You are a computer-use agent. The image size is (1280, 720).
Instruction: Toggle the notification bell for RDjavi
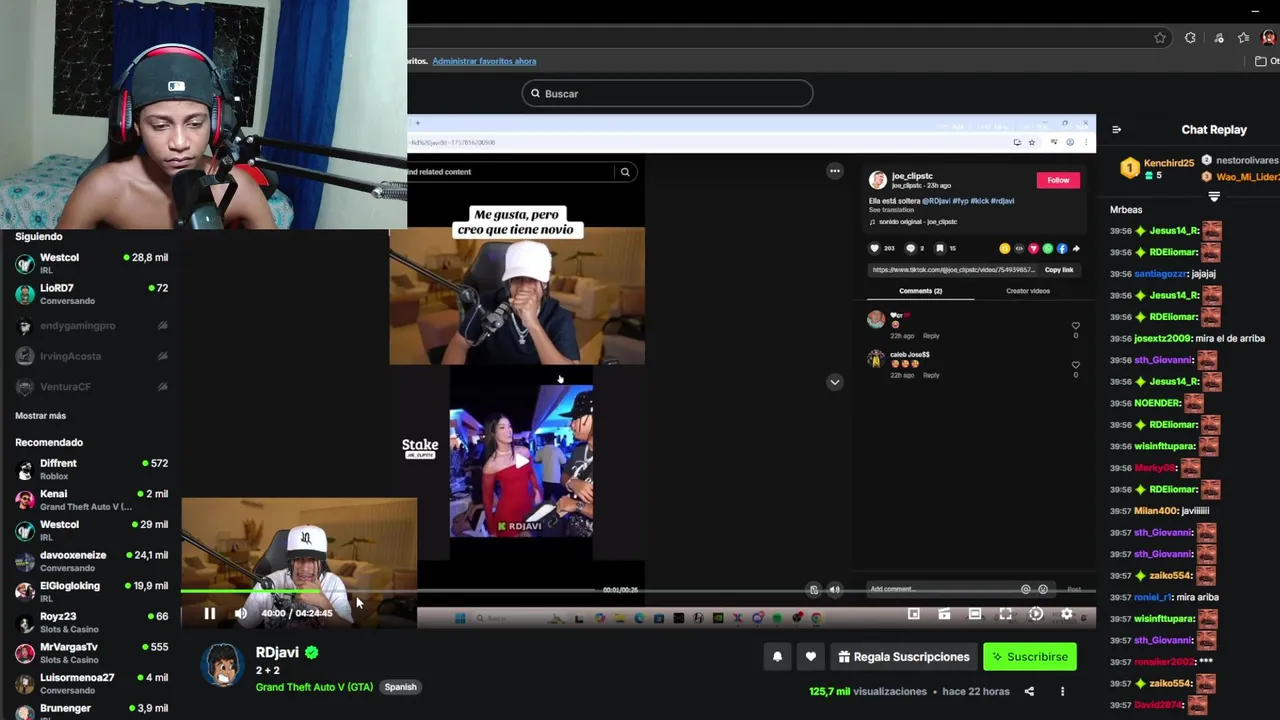click(x=777, y=657)
